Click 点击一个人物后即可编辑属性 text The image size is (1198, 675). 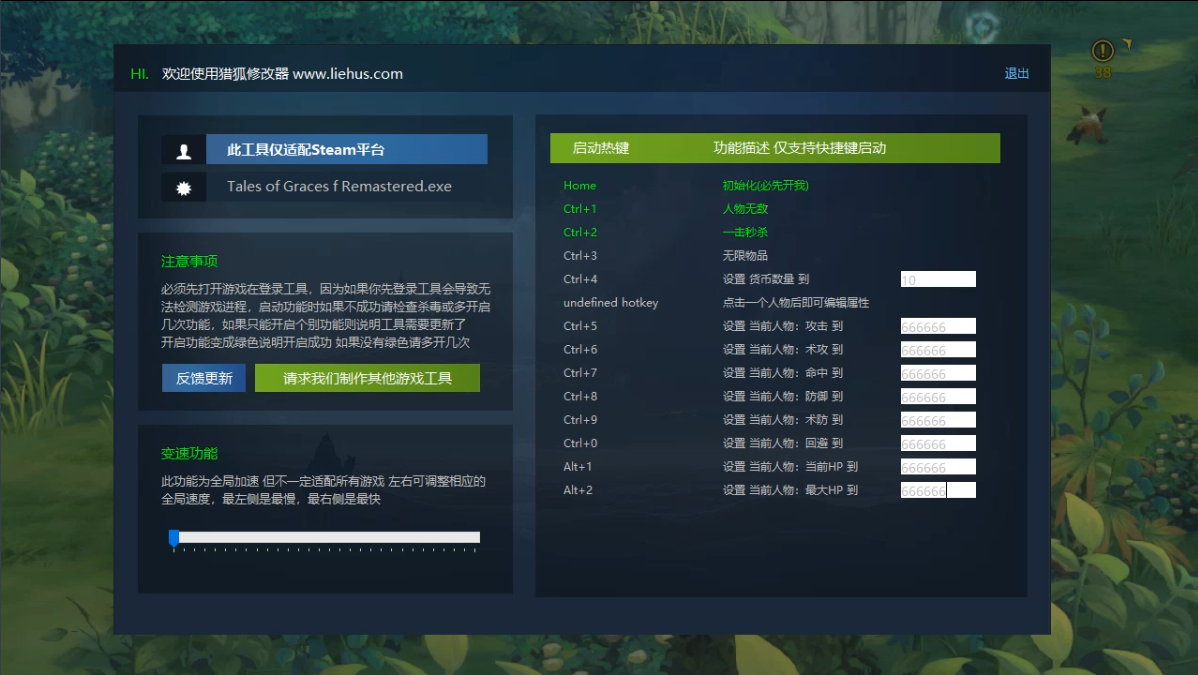click(x=795, y=303)
